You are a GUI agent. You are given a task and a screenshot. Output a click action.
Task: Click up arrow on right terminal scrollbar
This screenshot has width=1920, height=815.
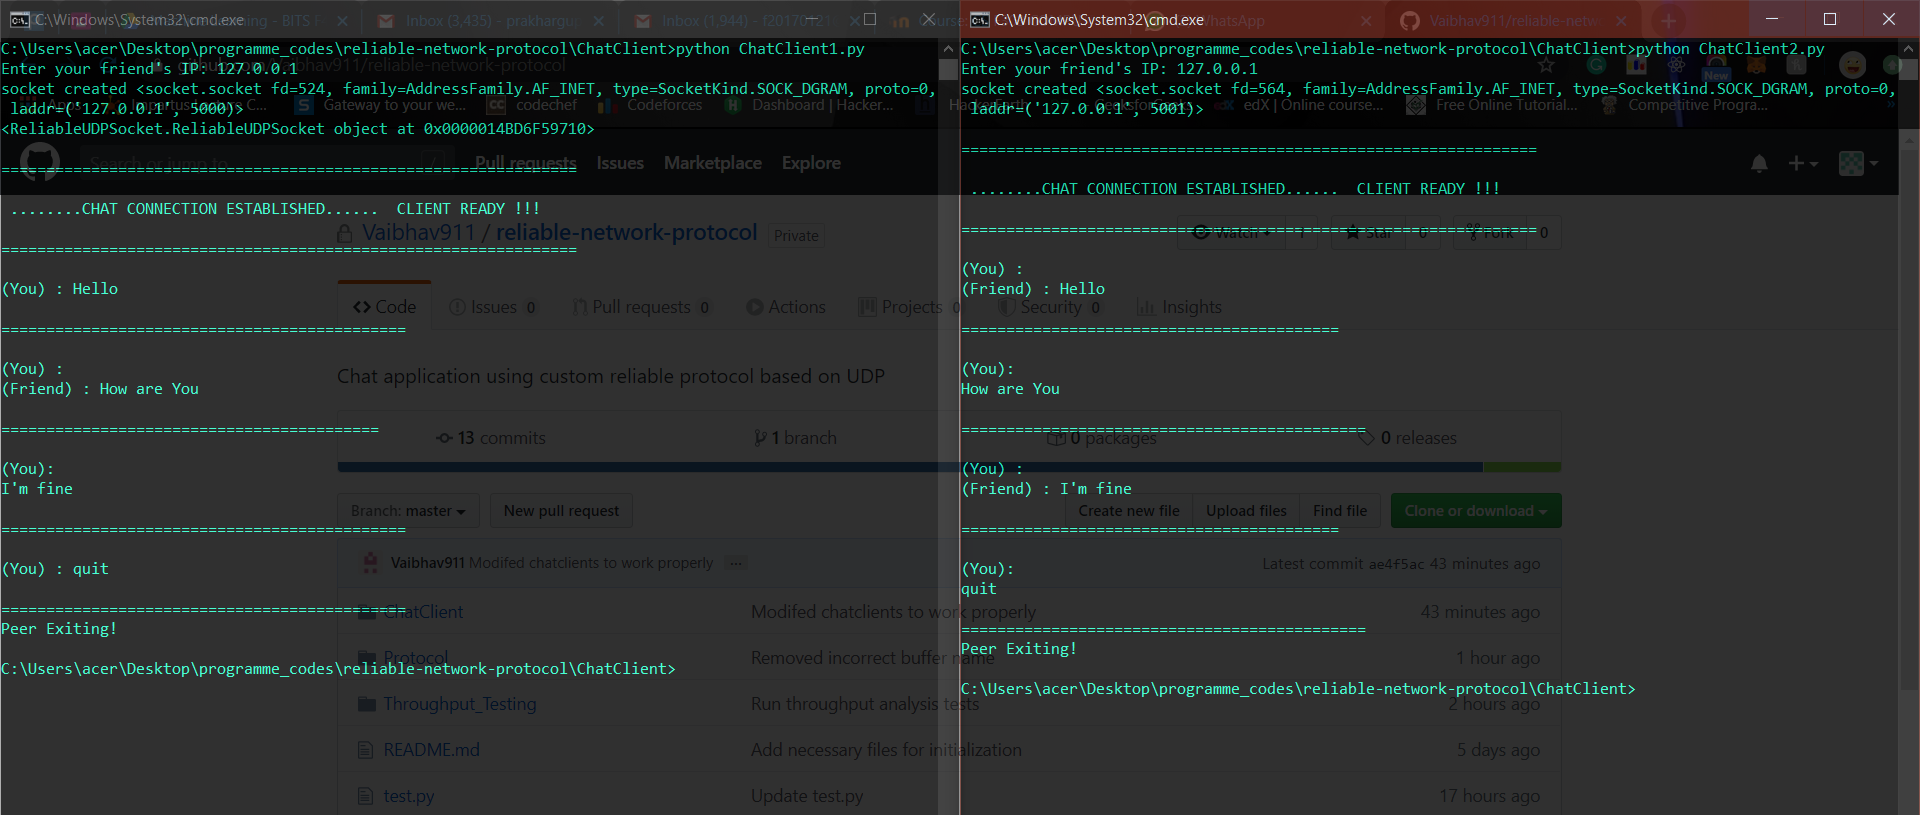click(1908, 48)
